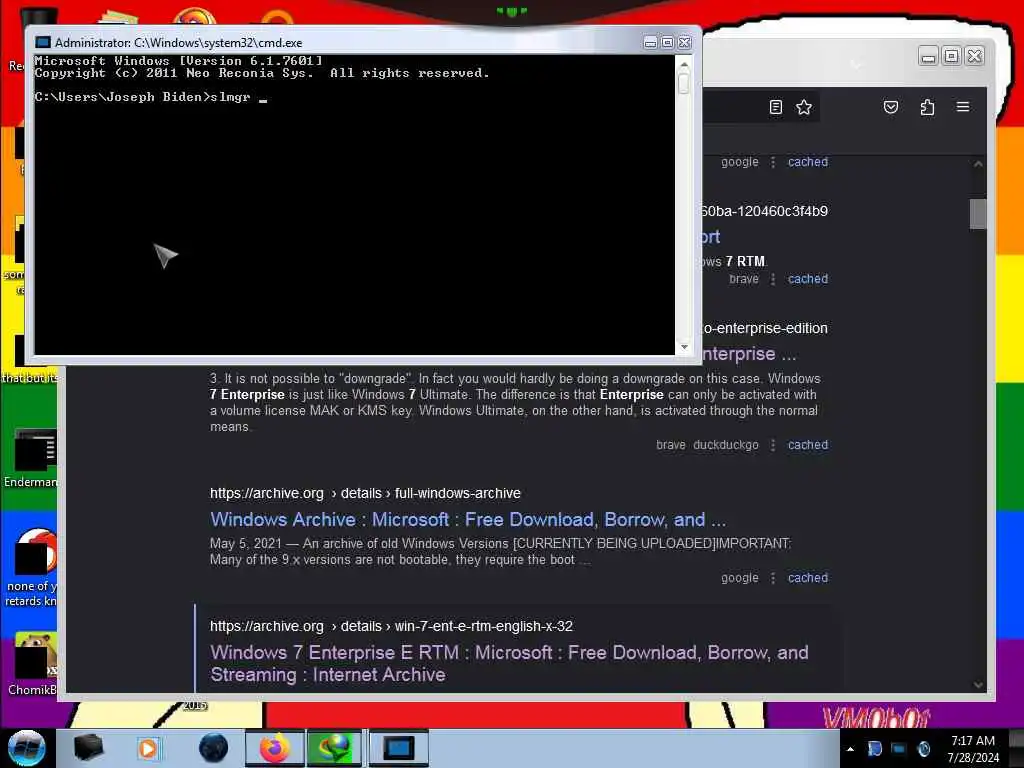Click the result snippet mentioning volume license MAK
Viewport: 1024px width, 768px height.
click(x=514, y=402)
